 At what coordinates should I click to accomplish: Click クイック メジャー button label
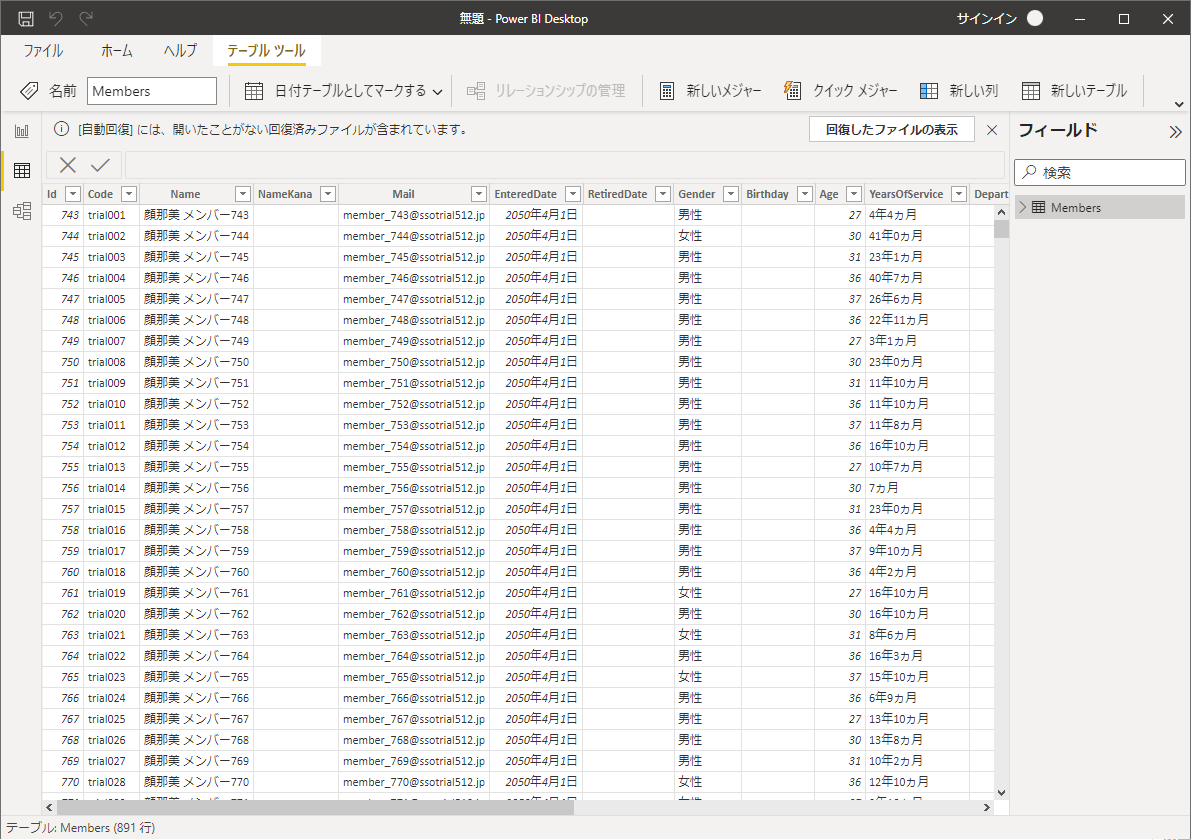(855, 91)
